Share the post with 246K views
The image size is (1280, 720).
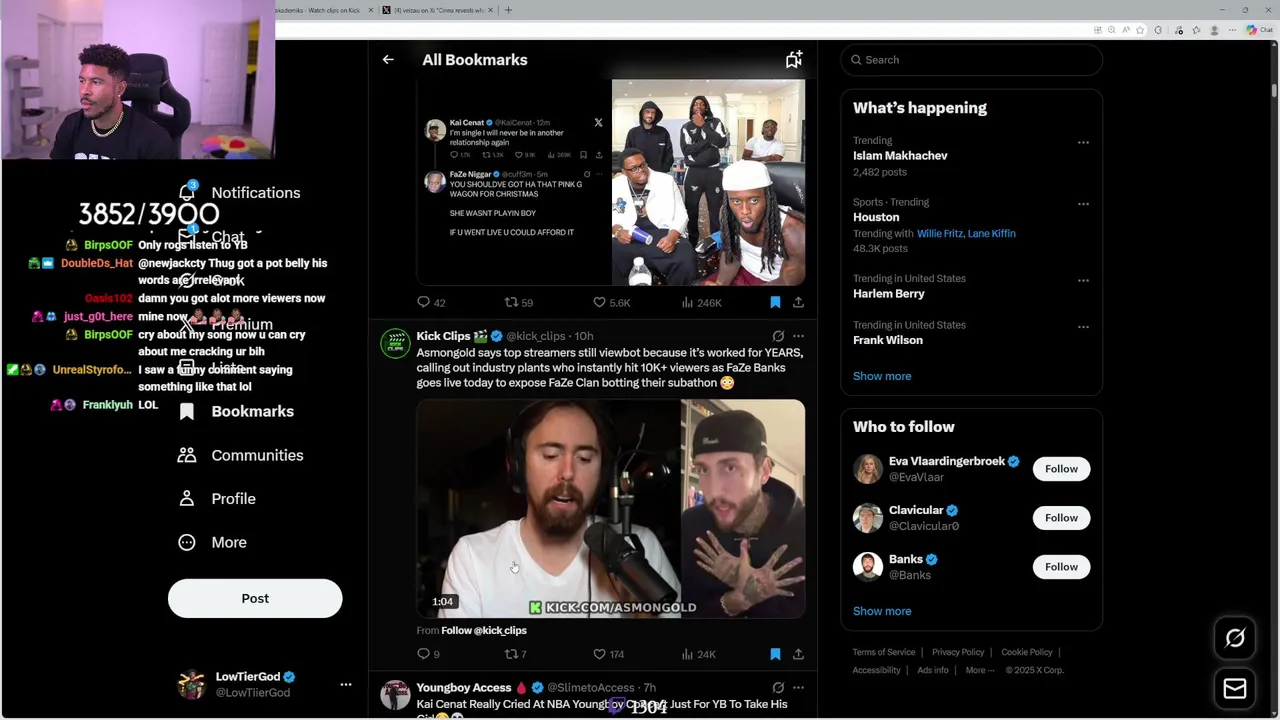click(x=798, y=302)
